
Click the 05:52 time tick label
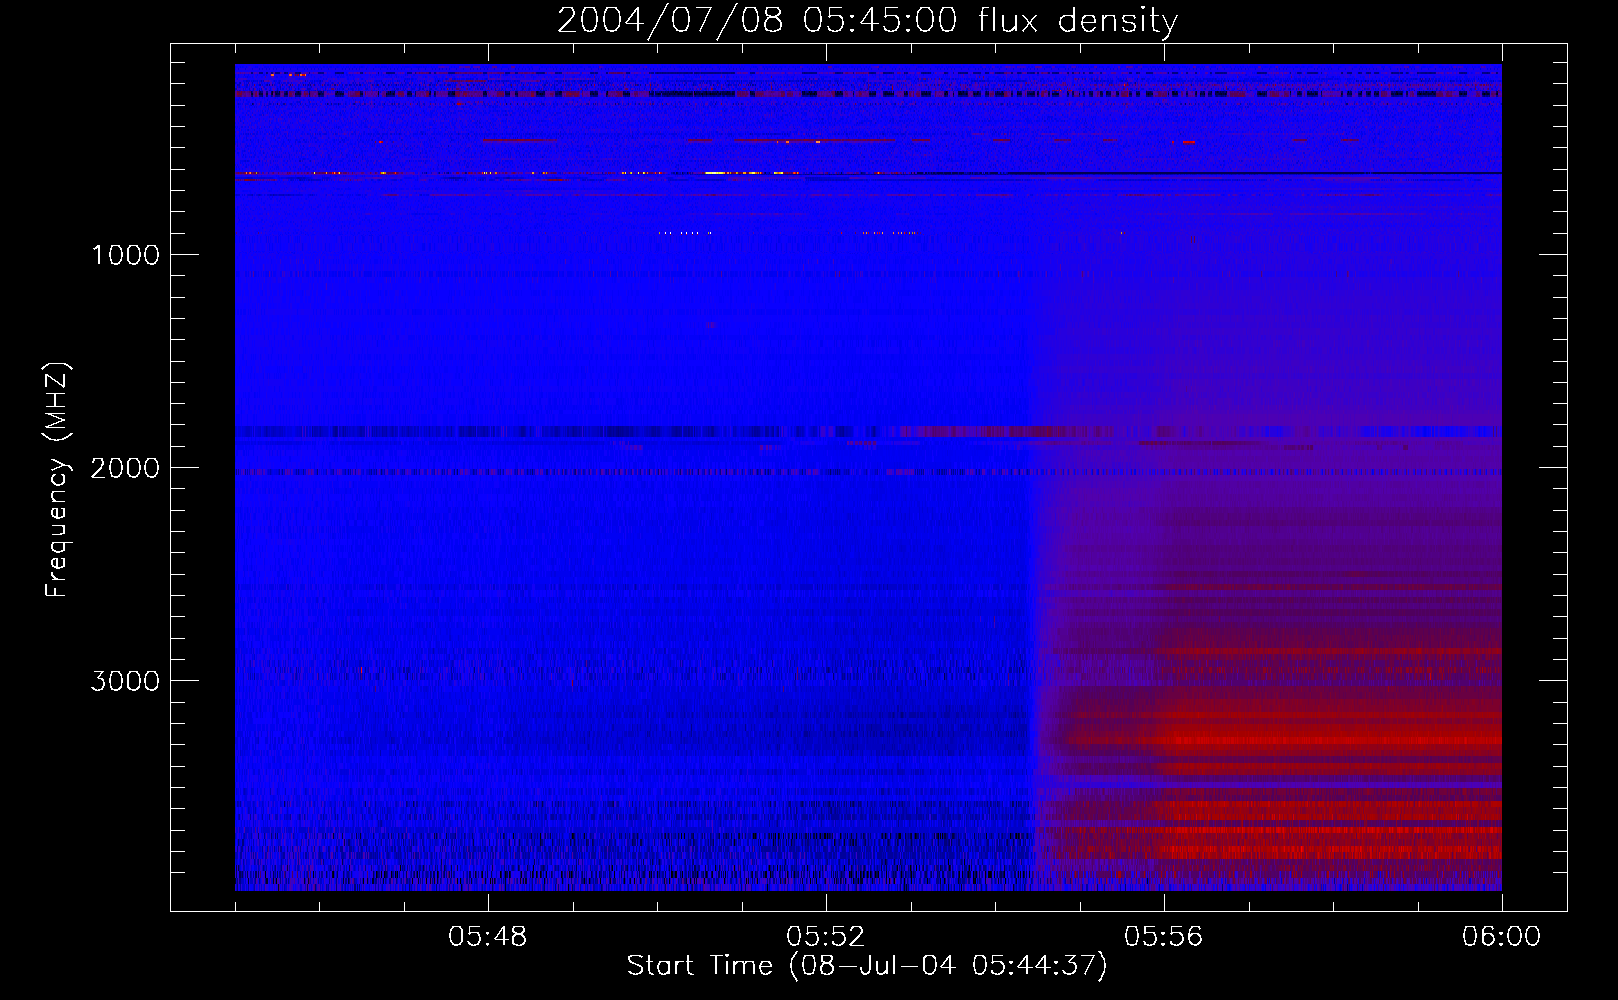[826, 937]
